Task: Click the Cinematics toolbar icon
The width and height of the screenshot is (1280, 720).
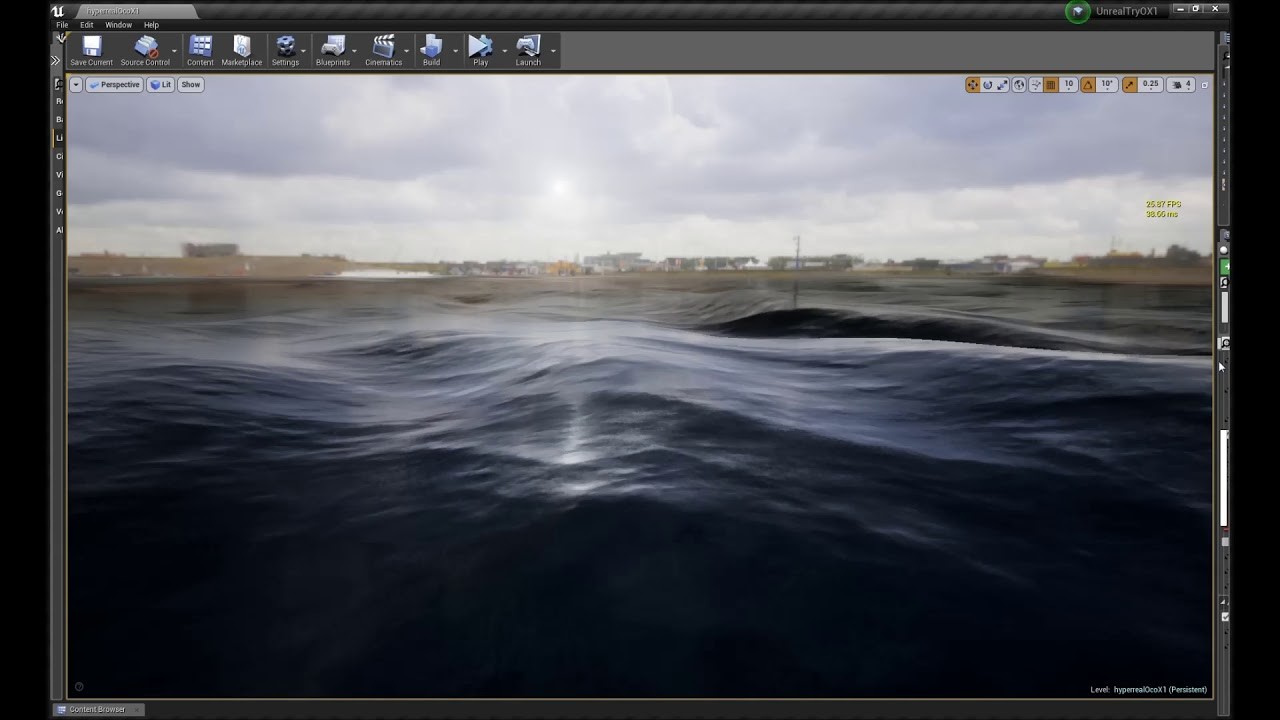Action: click(x=383, y=48)
